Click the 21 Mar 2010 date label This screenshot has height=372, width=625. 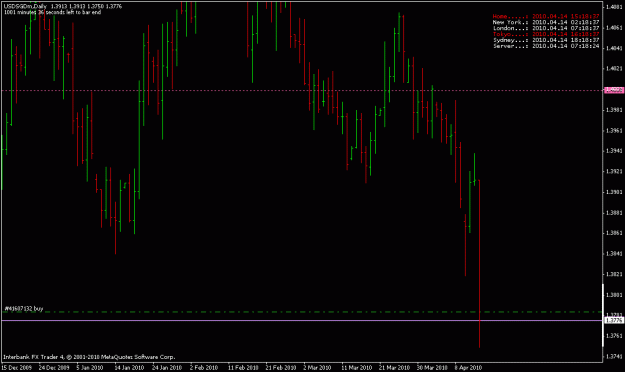(394, 368)
